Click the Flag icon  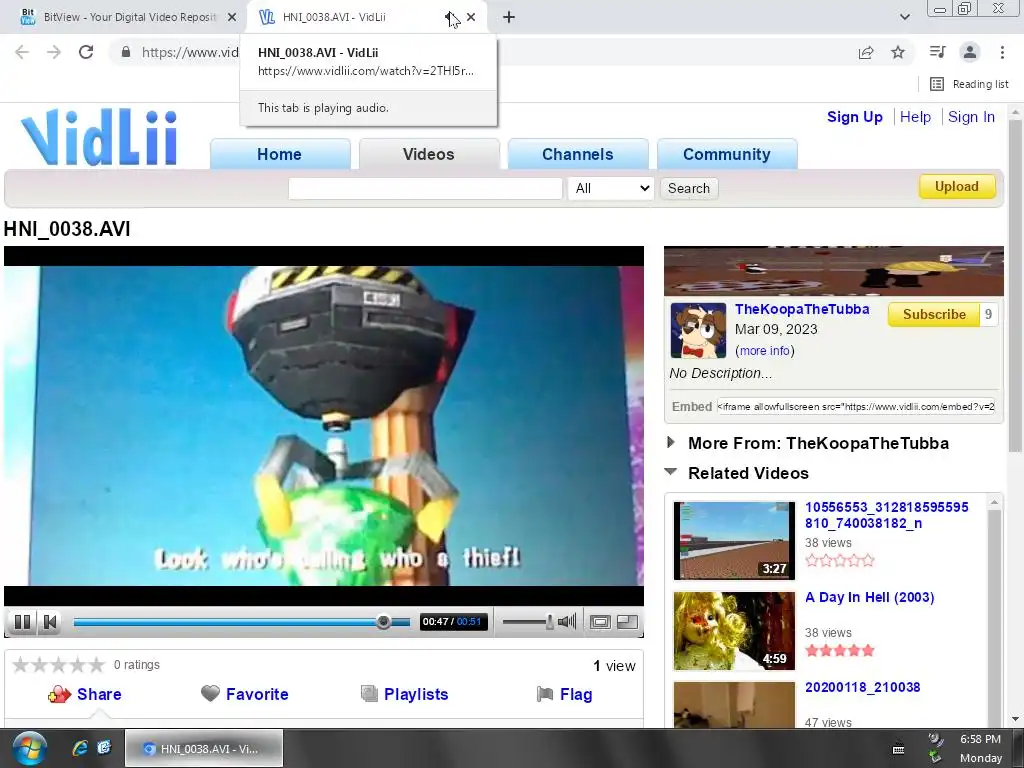(545, 694)
